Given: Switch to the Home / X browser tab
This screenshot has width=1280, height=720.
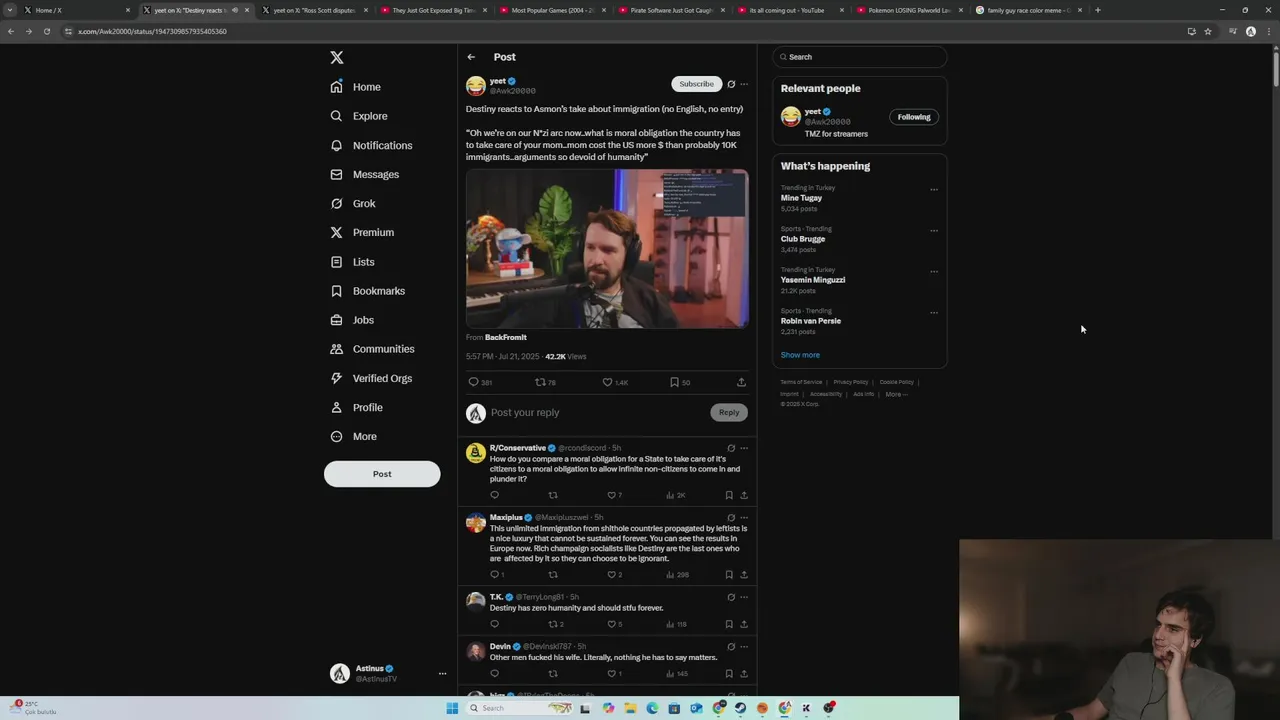Looking at the screenshot, I should tap(78, 10).
